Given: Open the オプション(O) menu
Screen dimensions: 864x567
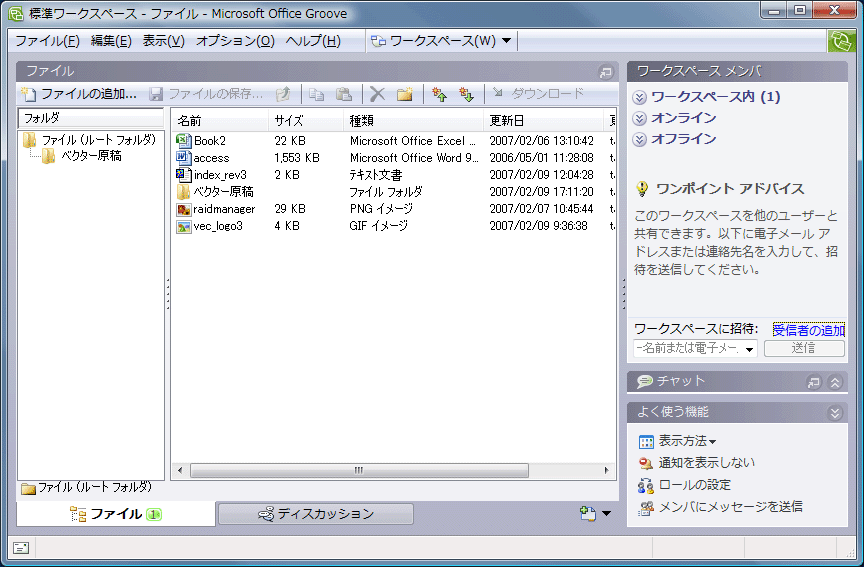Looking at the screenshot, I should click(235, 41).
